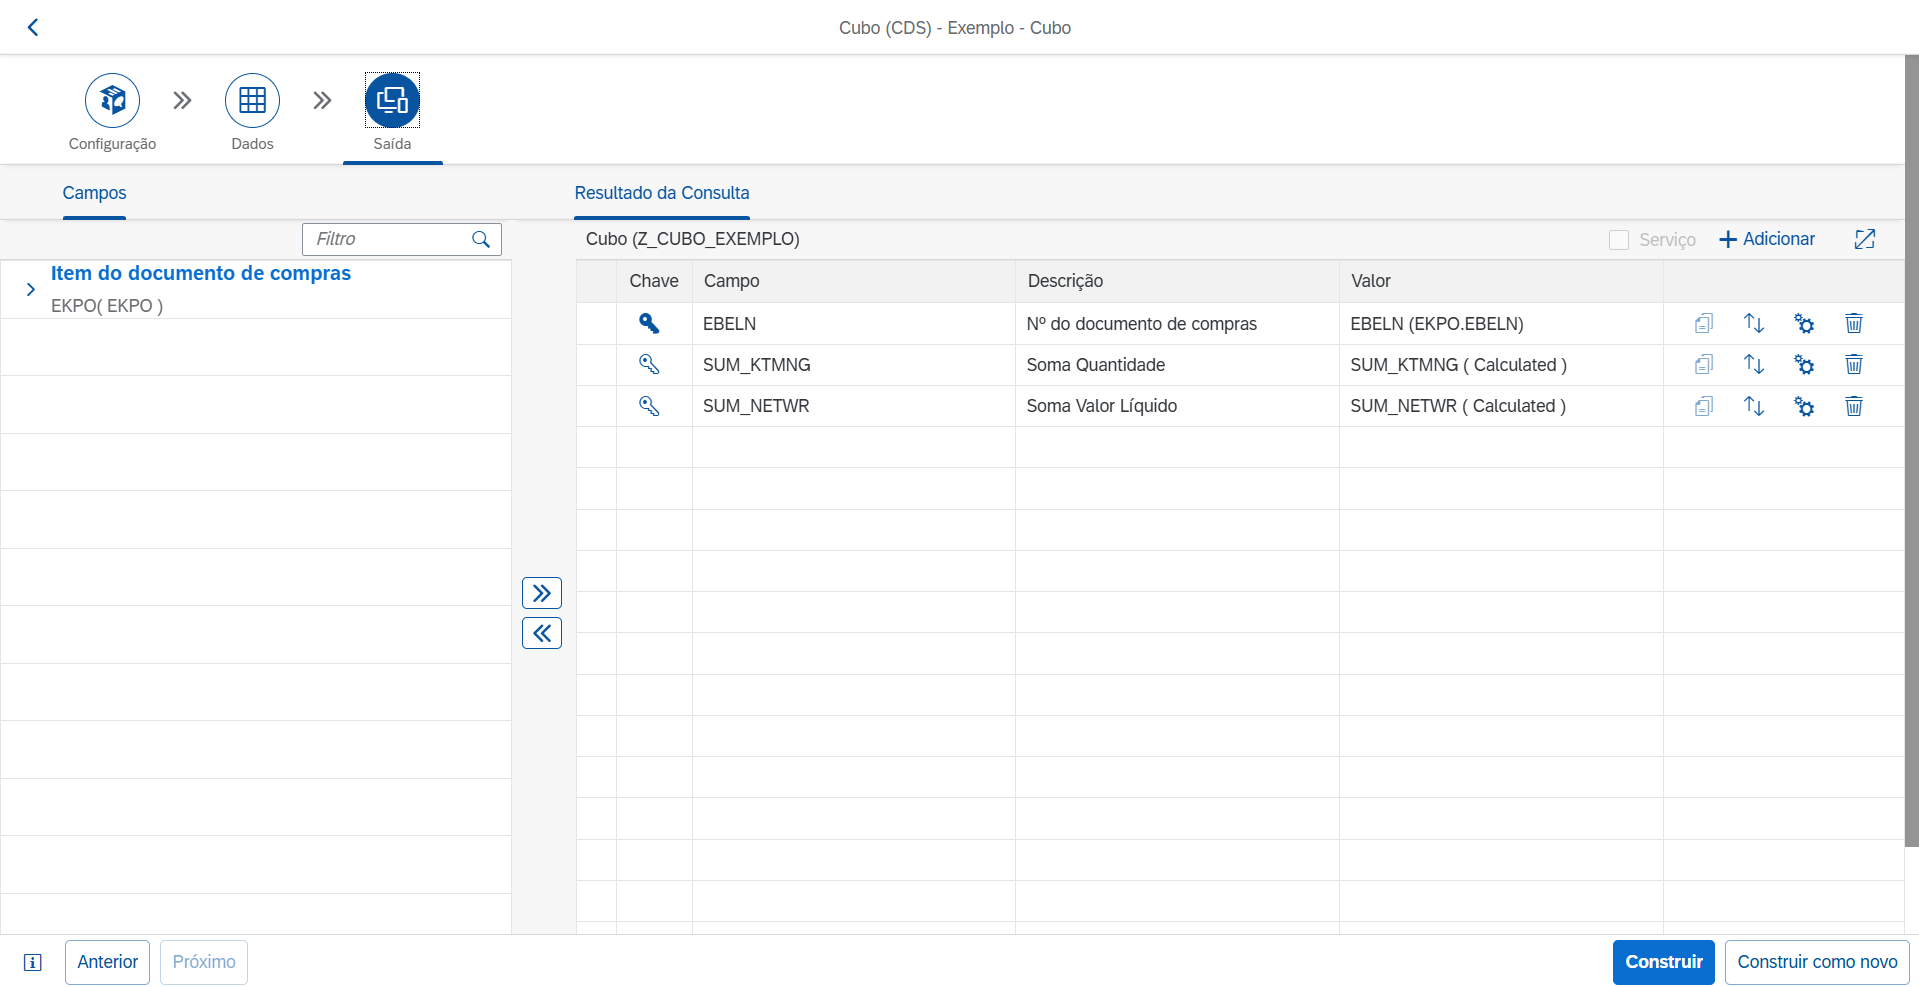Toggle key icon for SUM_KTMNG field
Viewport: 1919px width, 987px height.
pos(649,365)
